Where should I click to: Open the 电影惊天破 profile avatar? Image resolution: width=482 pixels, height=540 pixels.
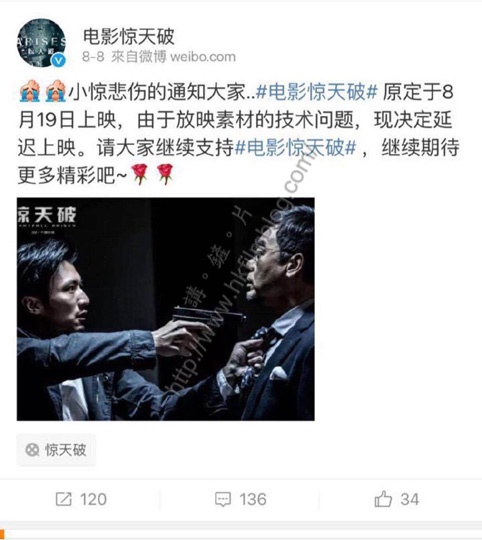tap(41, 42)
